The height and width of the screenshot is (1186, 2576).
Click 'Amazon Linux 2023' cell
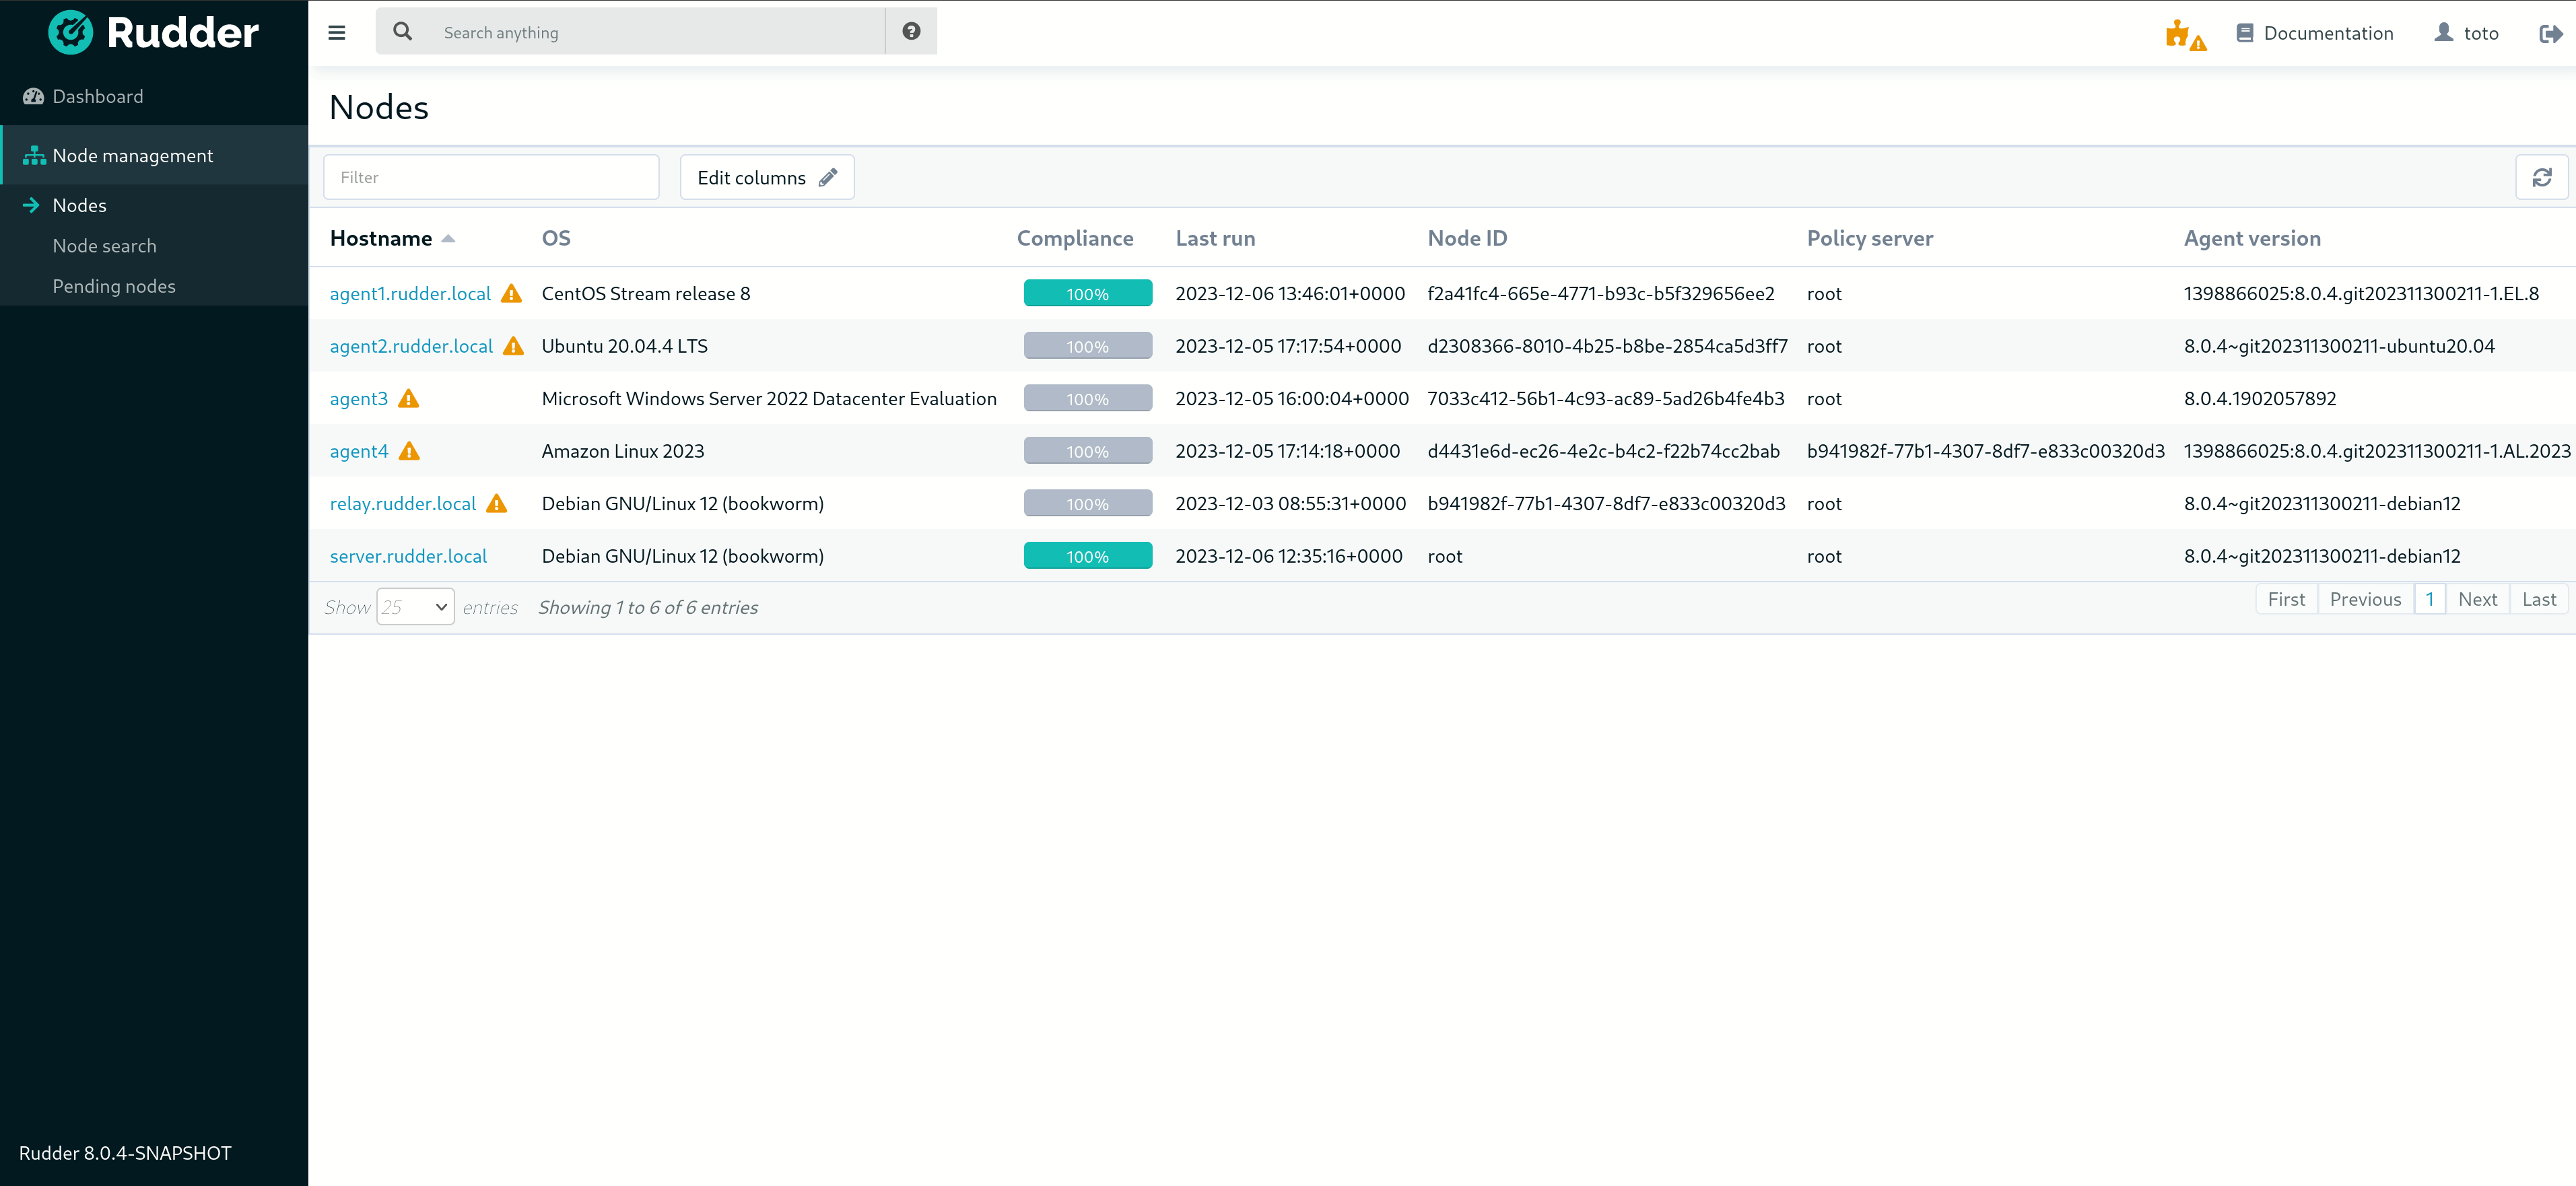(x=623, y=451)
